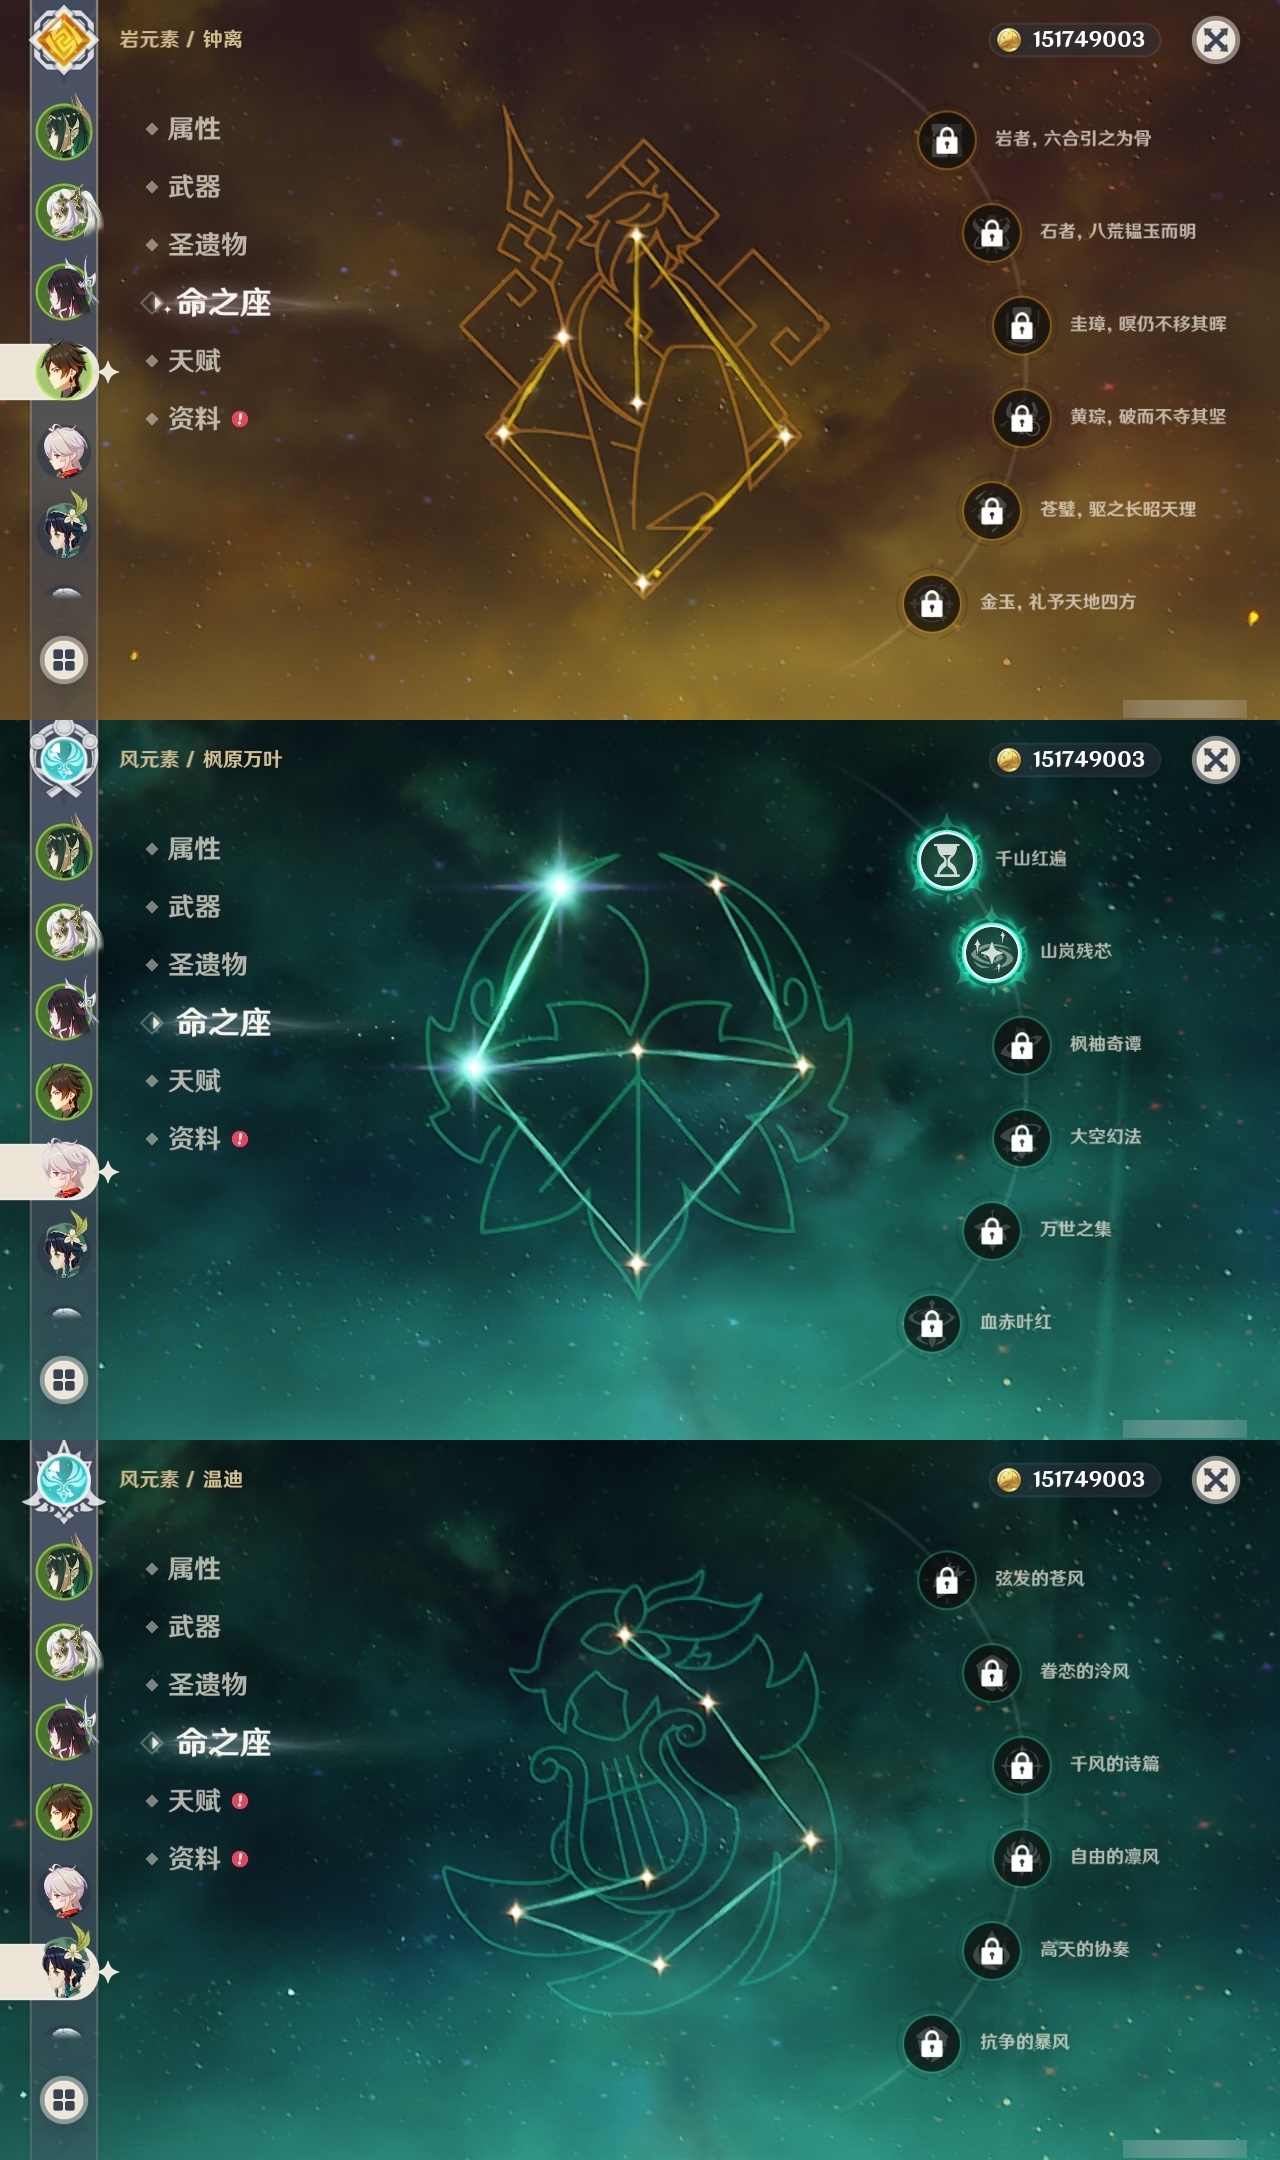The height and width of the screenshot is (2160, 1280).
Task: Open 资料 entry in Kazuha's panel
Action: pyautogui.click(x=194, y=1139)
